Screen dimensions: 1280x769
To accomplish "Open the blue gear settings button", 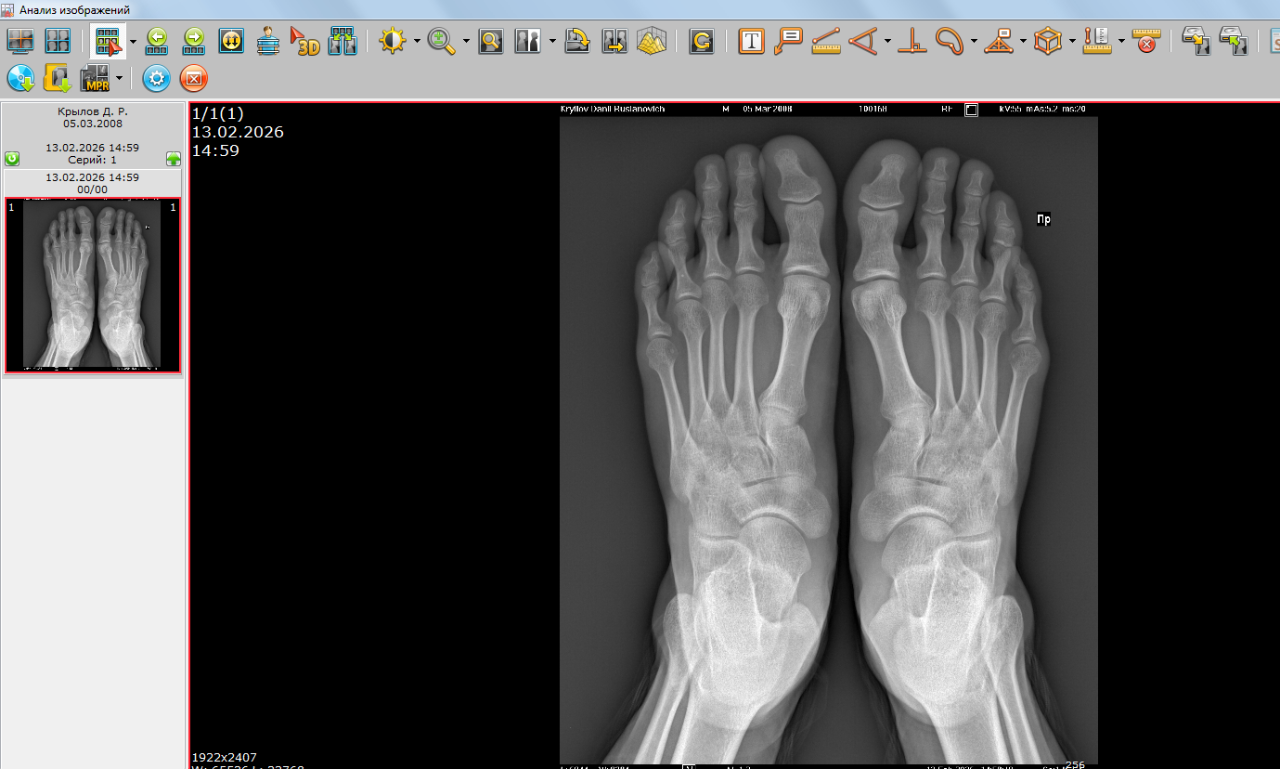I will [156, 78].
